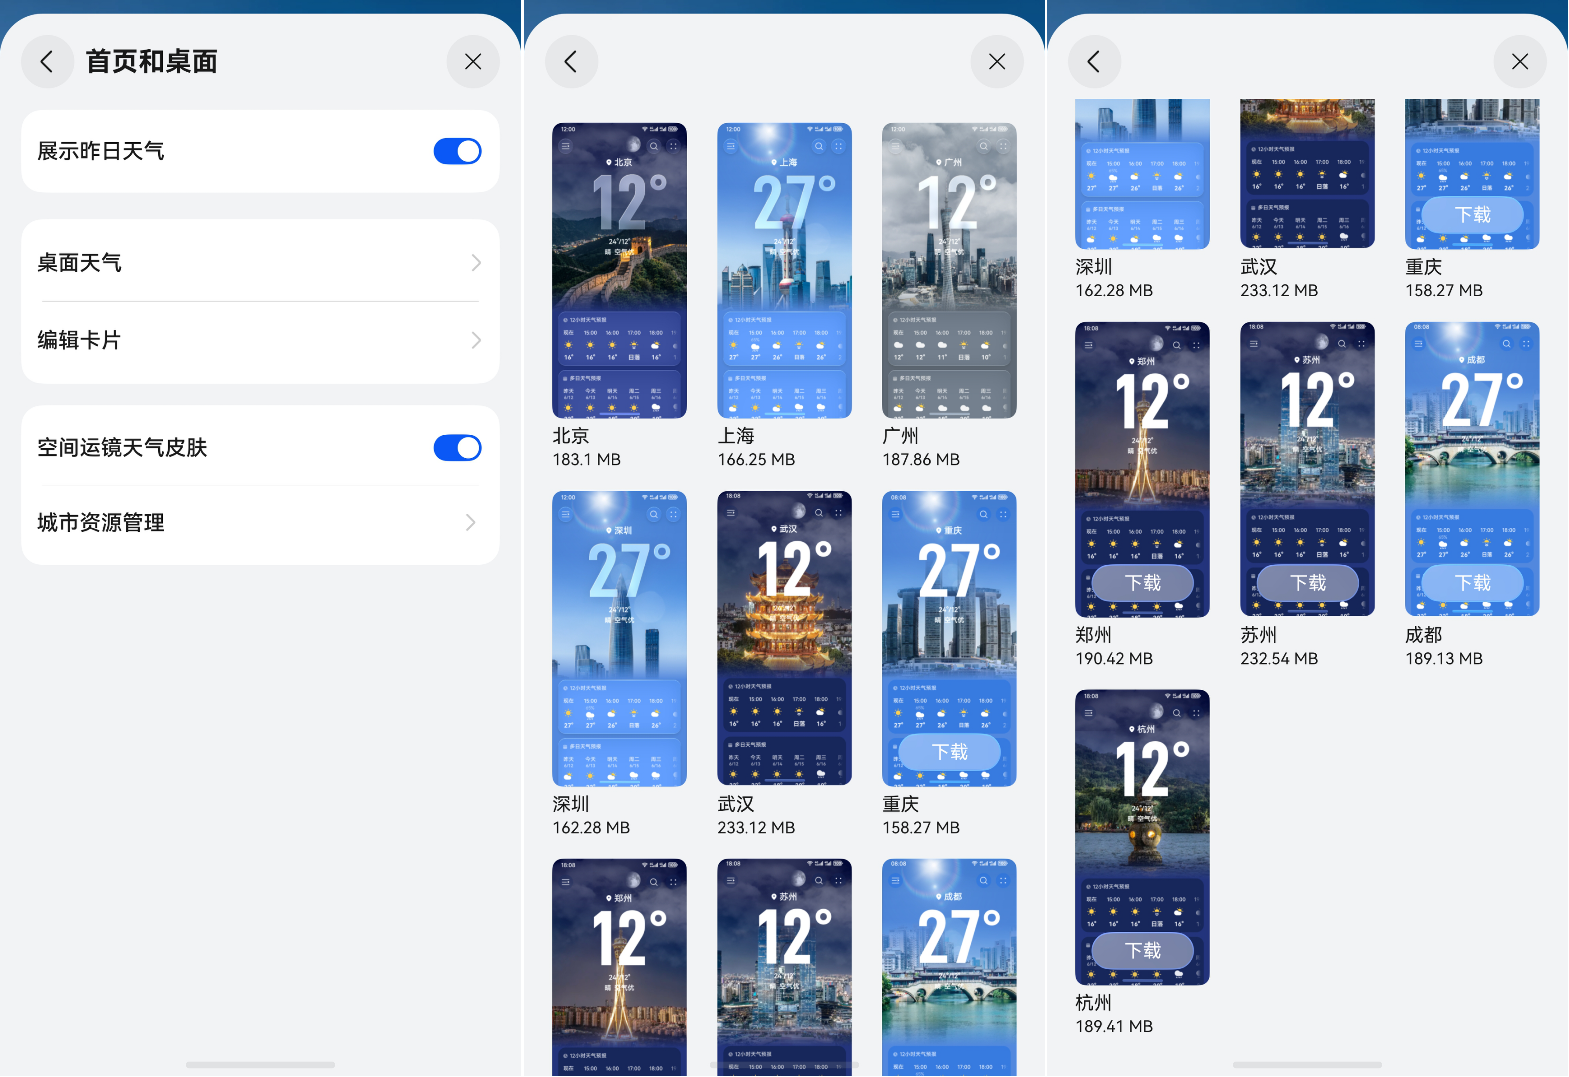
Task: Download the 郑州 skin on the right screen
Action: [x=1142, y=583]
